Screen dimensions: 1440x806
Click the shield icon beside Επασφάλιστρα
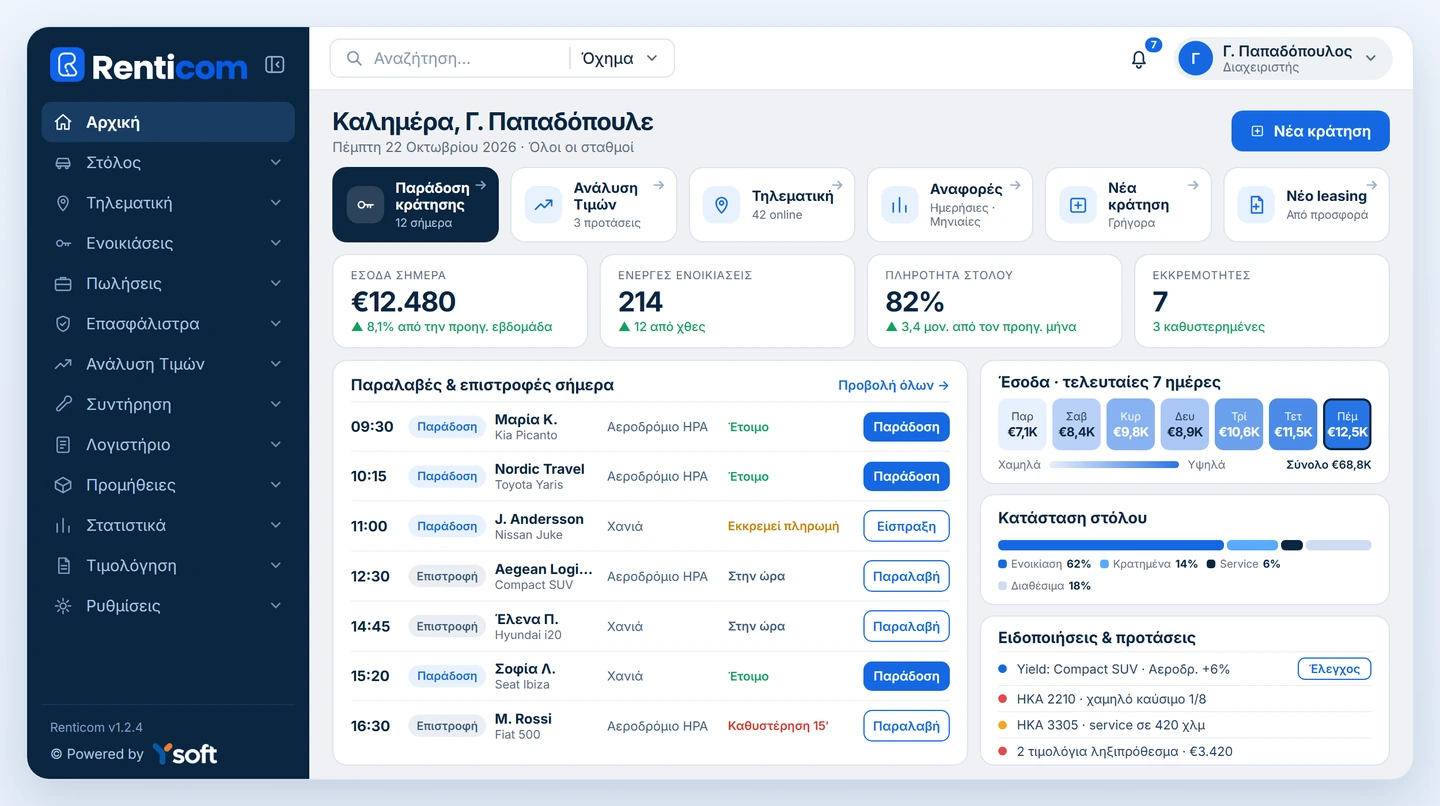(63, 324)
